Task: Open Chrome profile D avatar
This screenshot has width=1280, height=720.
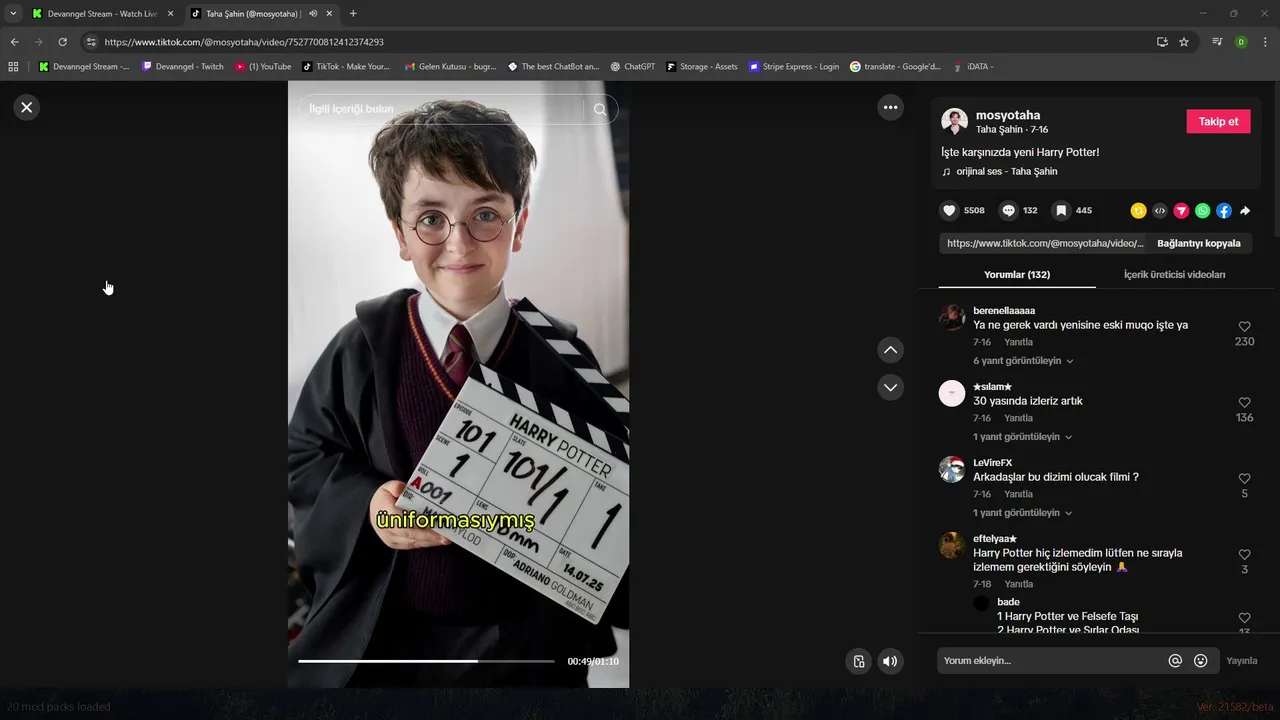Action: tap(1241, 42)
